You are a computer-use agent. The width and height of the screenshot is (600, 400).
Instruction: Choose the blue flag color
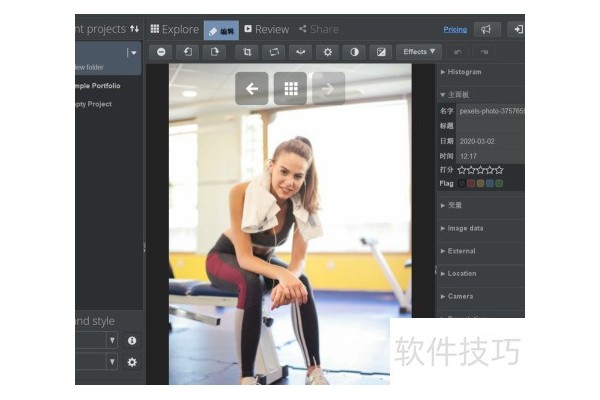tap(489, 183)
